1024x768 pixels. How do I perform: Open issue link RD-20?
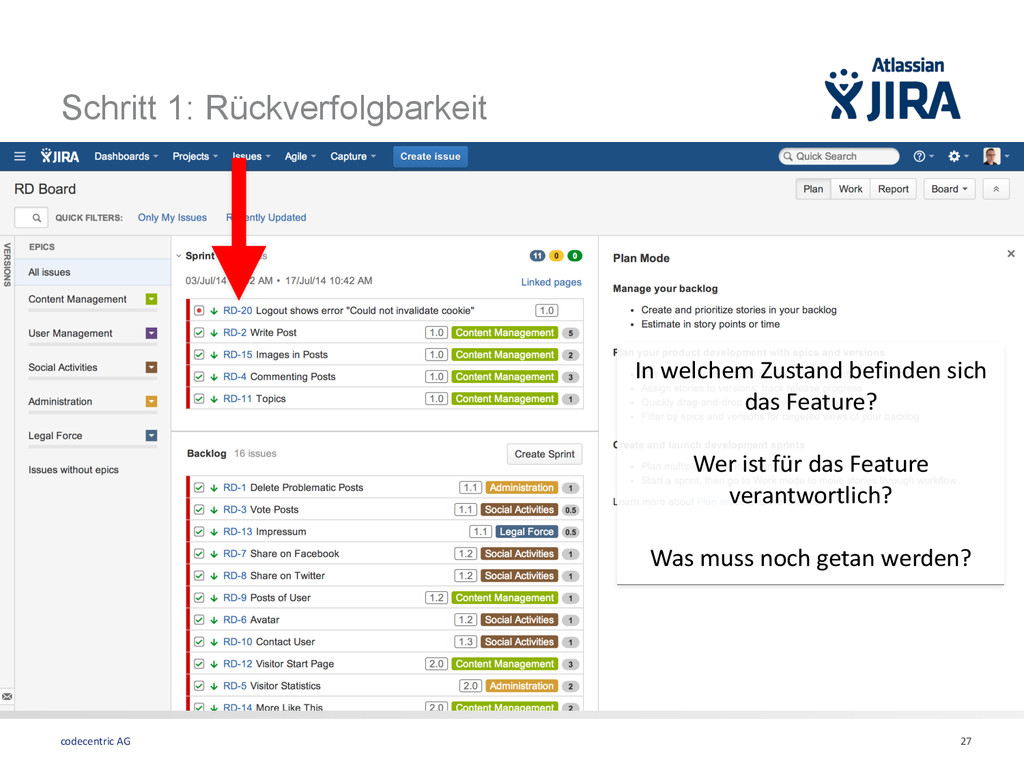point(237,311)
